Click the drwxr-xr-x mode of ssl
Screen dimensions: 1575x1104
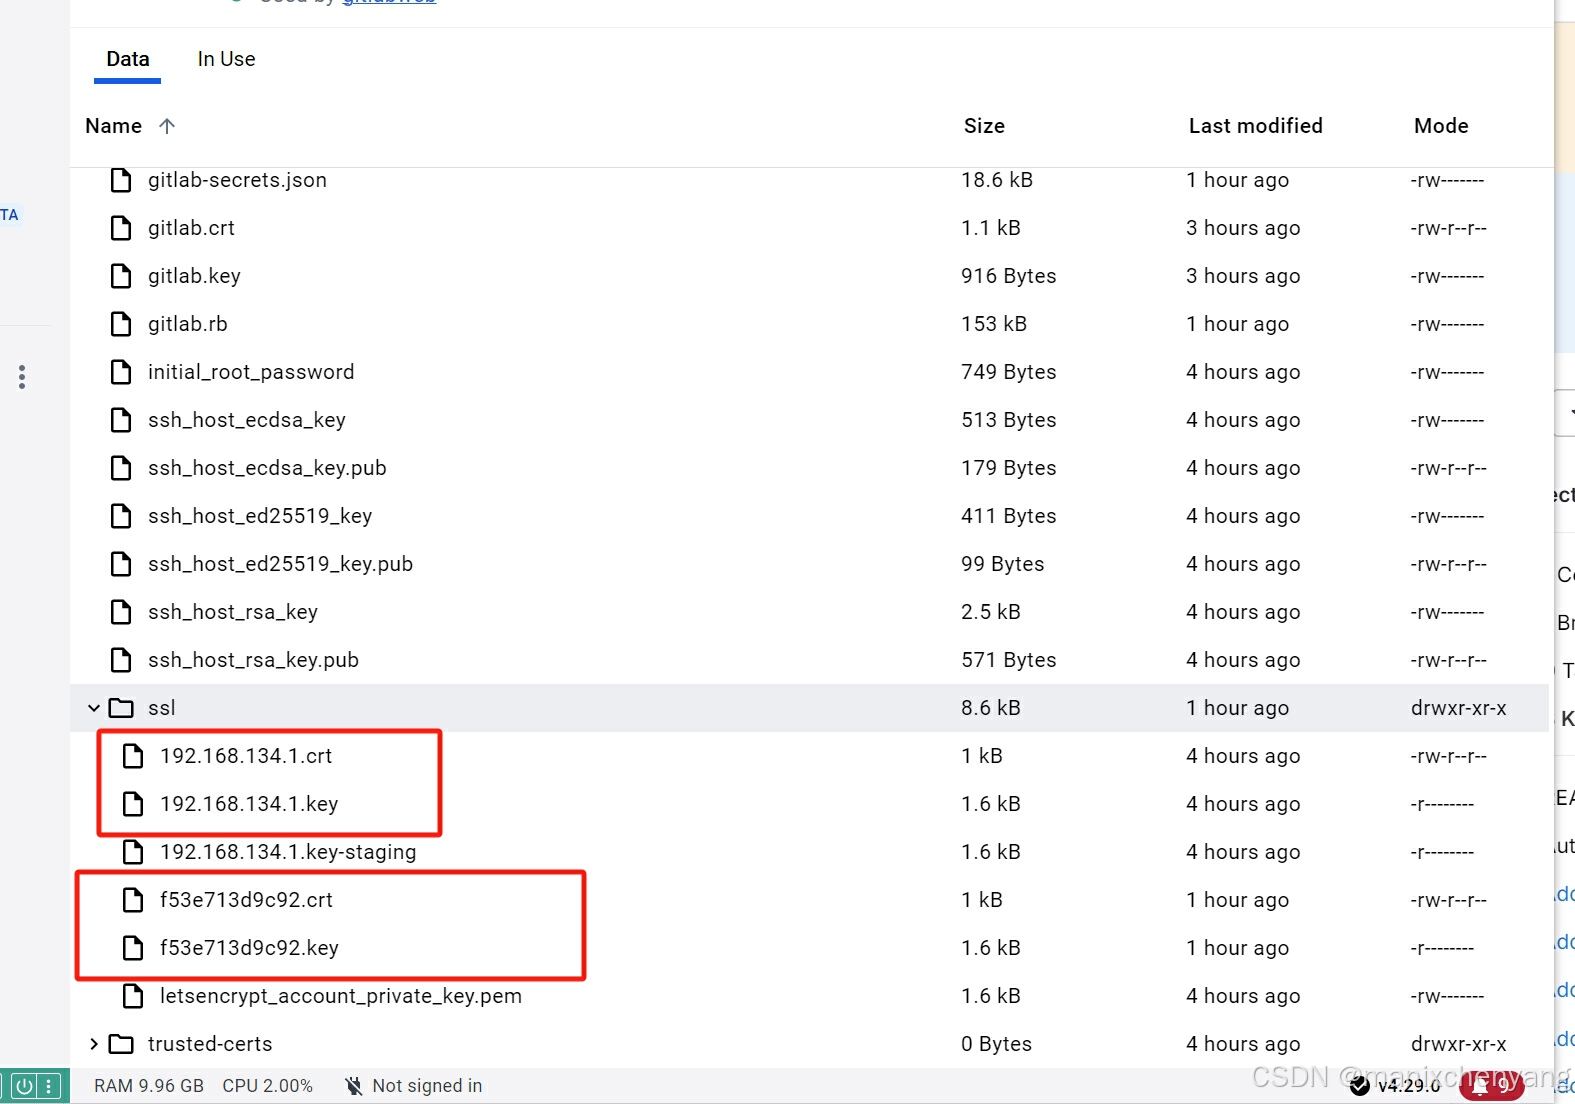click(x=1458, y=708)
